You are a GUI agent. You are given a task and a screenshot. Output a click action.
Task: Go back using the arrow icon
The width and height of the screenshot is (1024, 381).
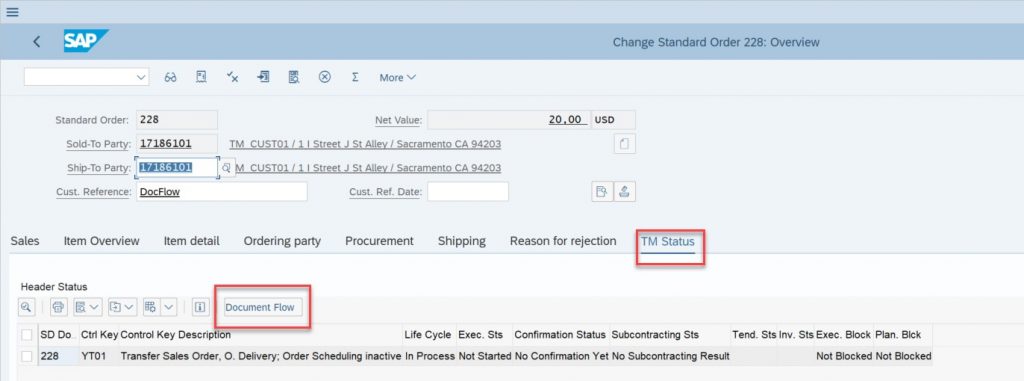pyautogui.click(x=37, y=42)
